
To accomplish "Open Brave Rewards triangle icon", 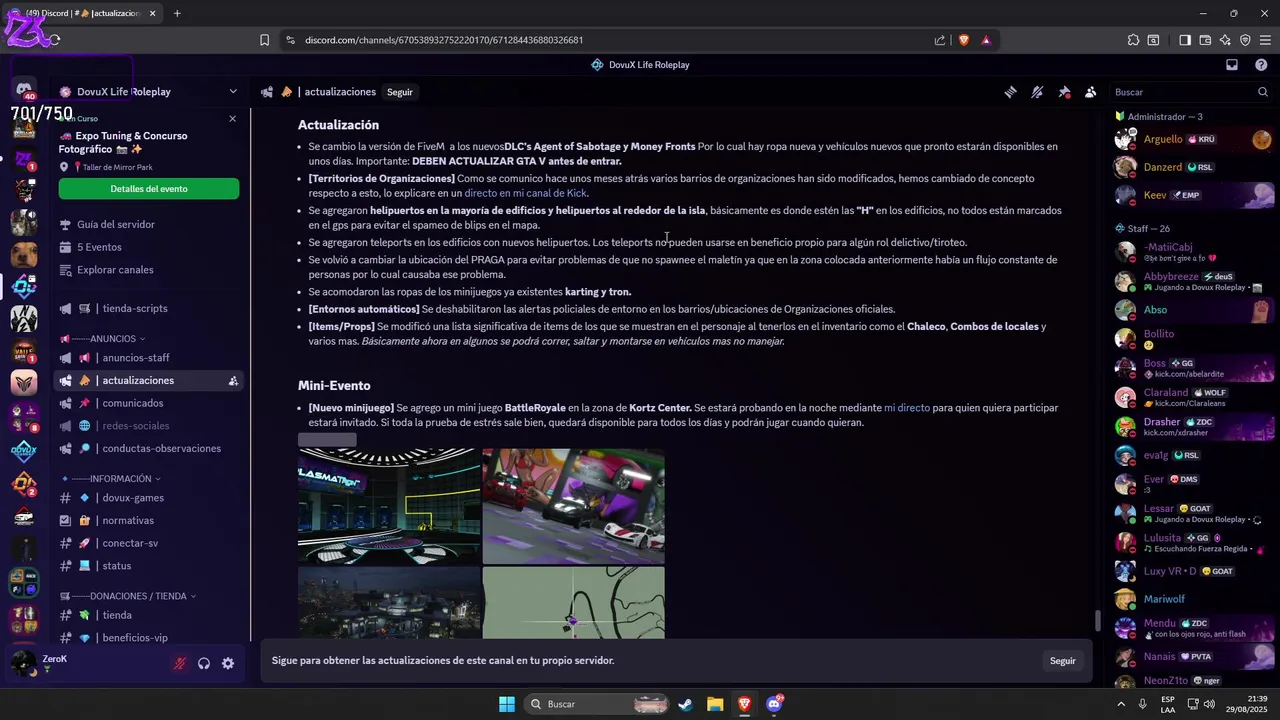I will pyautogui.click(x=986, y=40).
